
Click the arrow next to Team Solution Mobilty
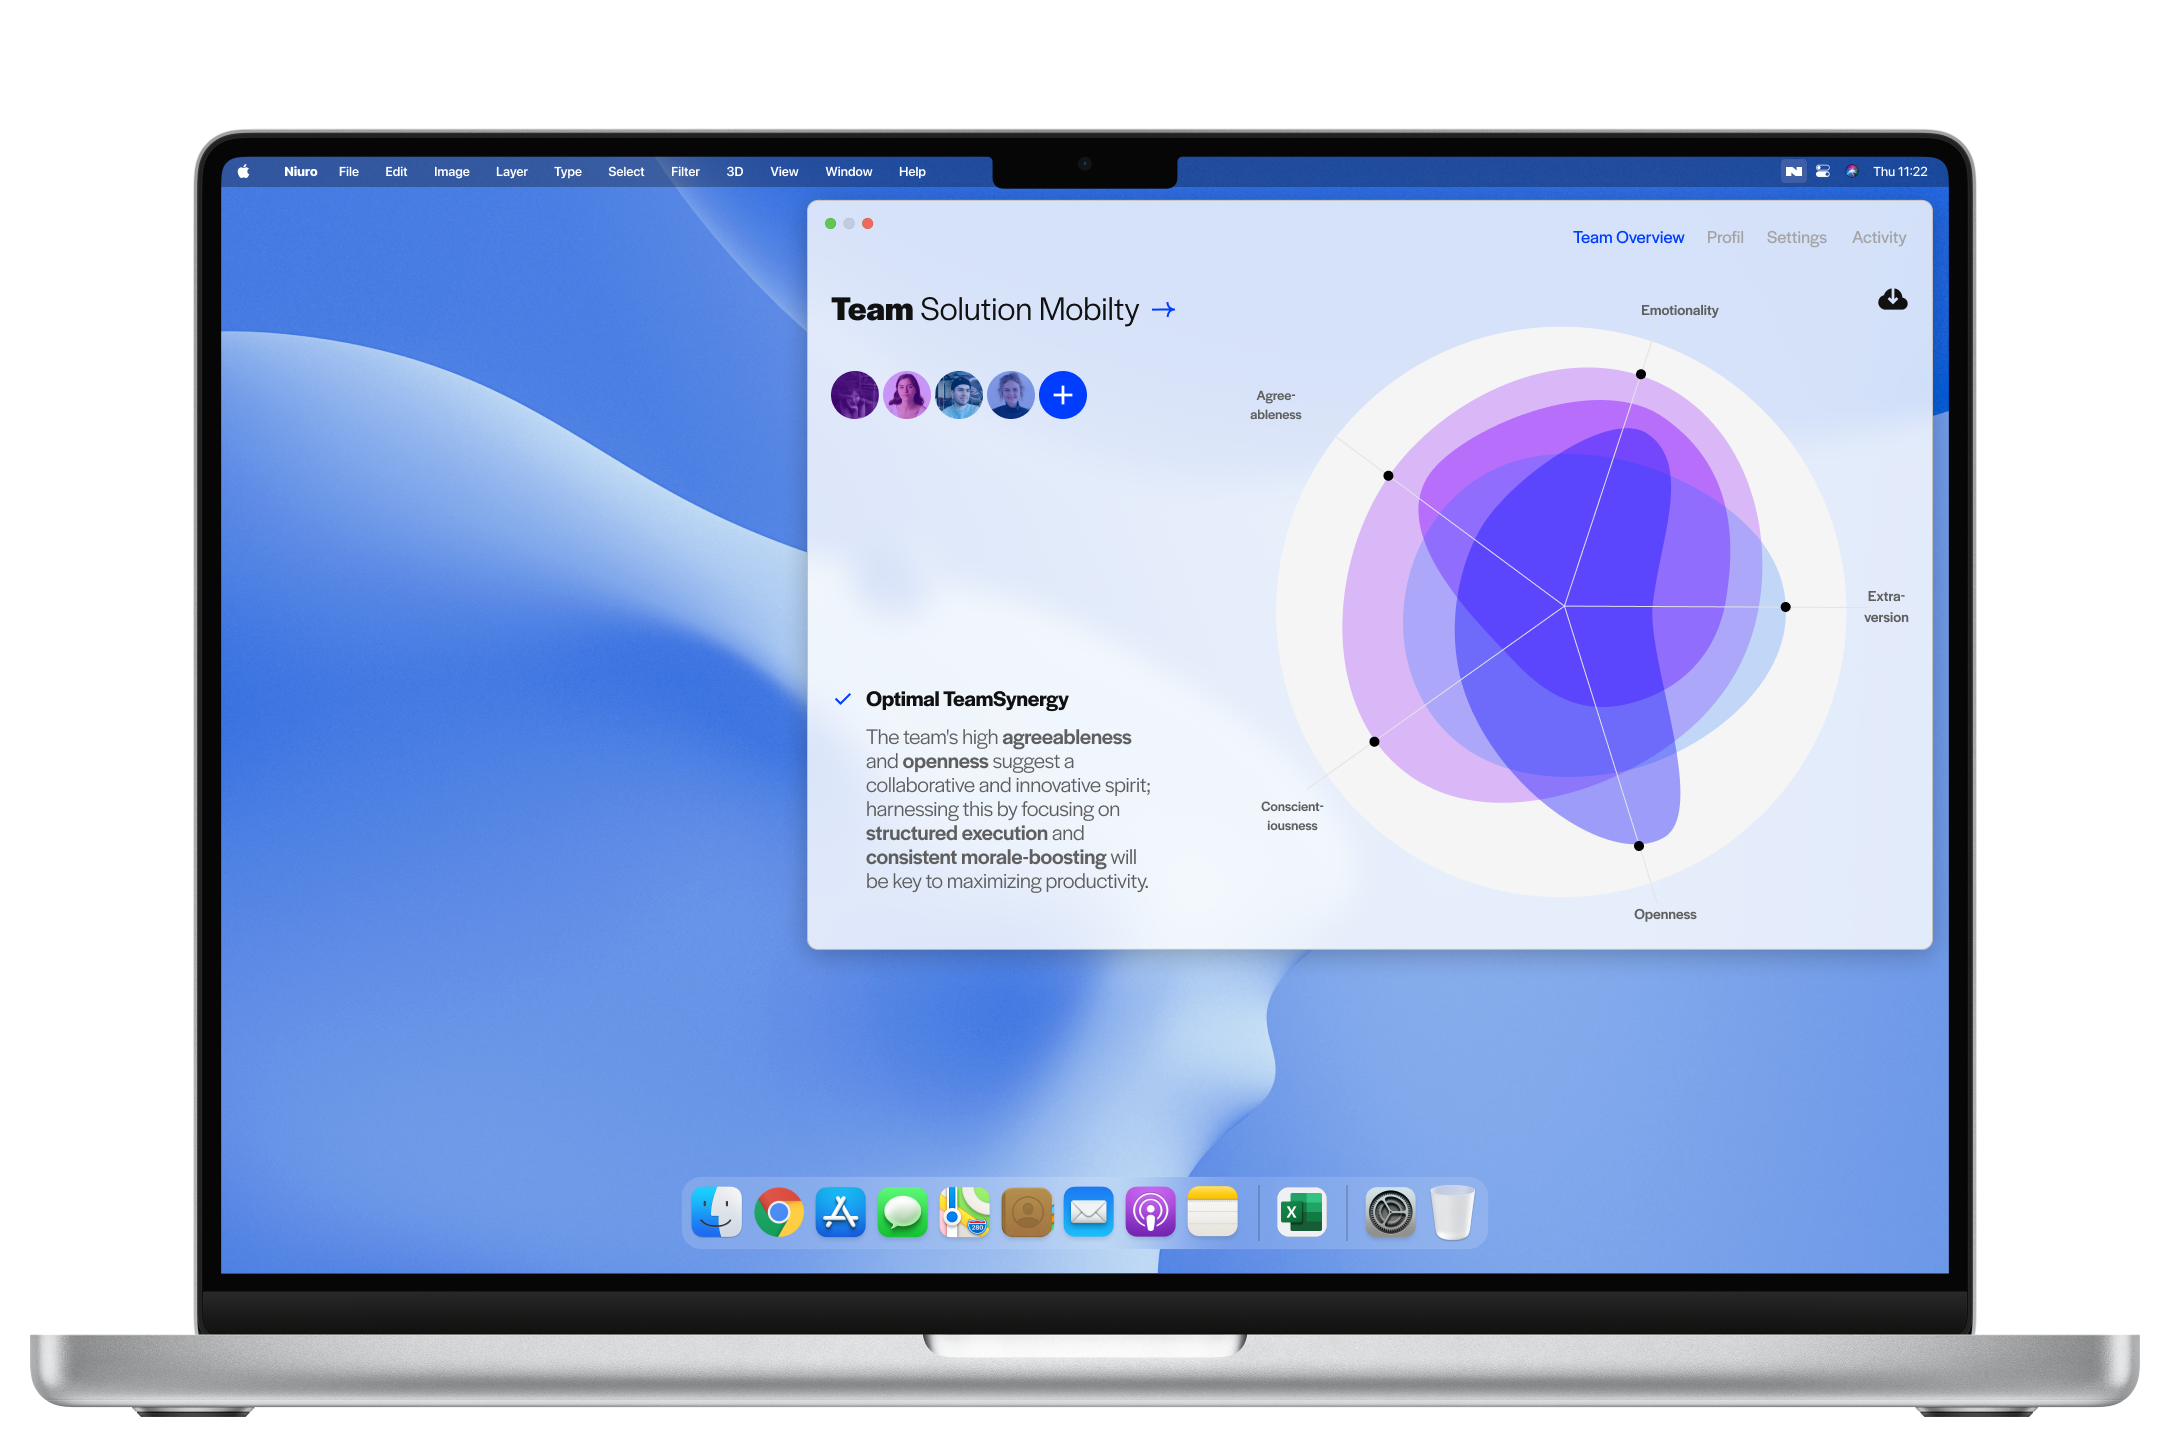(1163, 310)
